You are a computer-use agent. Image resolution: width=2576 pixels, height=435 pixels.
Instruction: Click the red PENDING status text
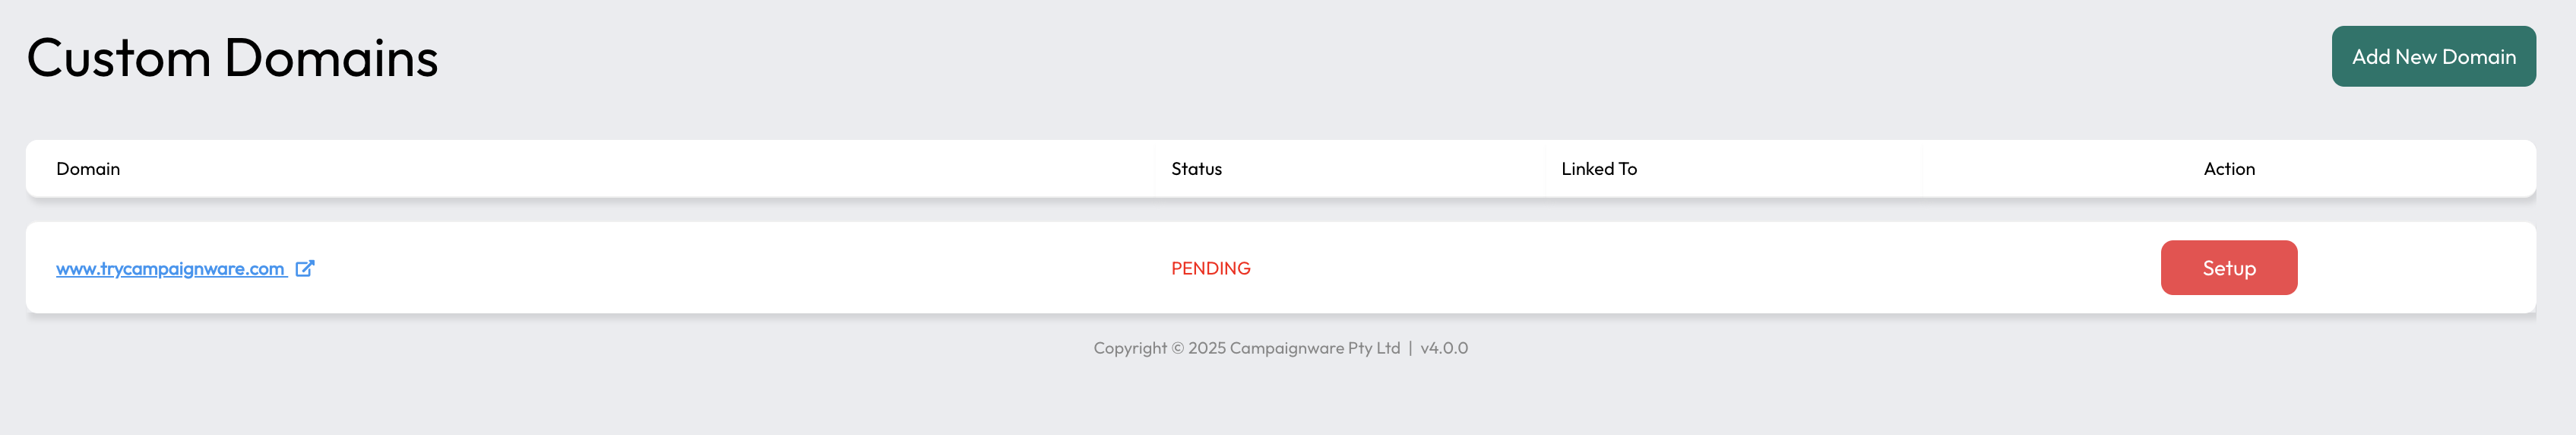1210,268
